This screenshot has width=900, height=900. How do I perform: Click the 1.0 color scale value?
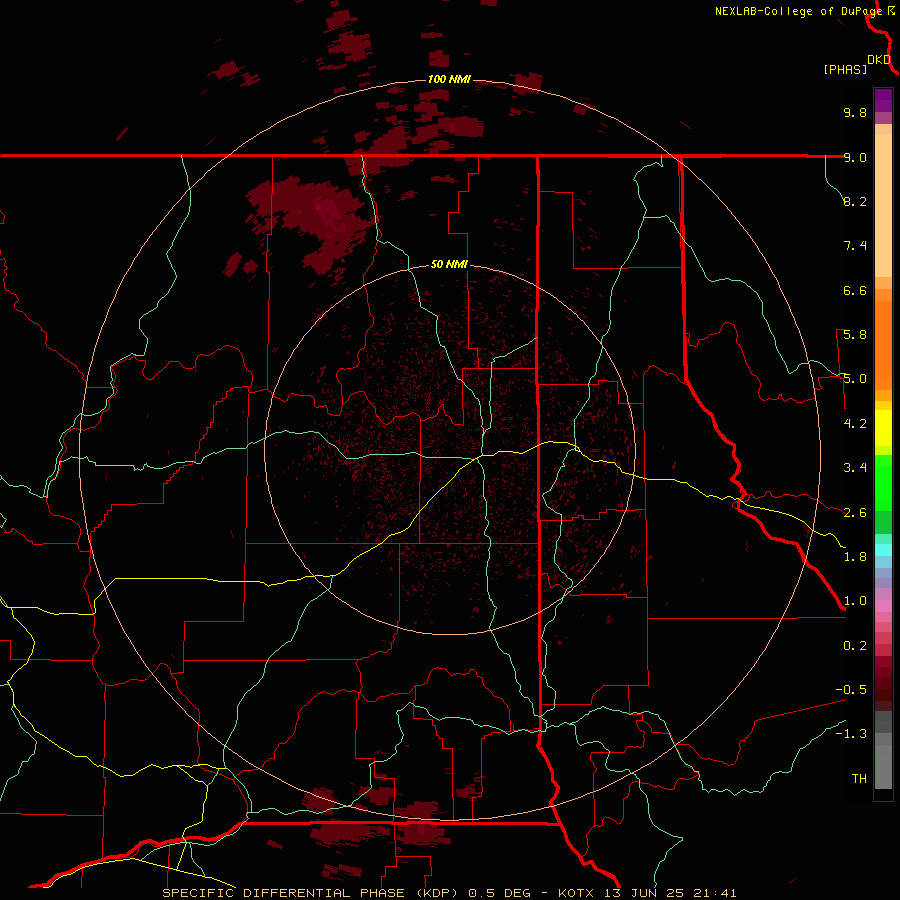tap(855, 601)
